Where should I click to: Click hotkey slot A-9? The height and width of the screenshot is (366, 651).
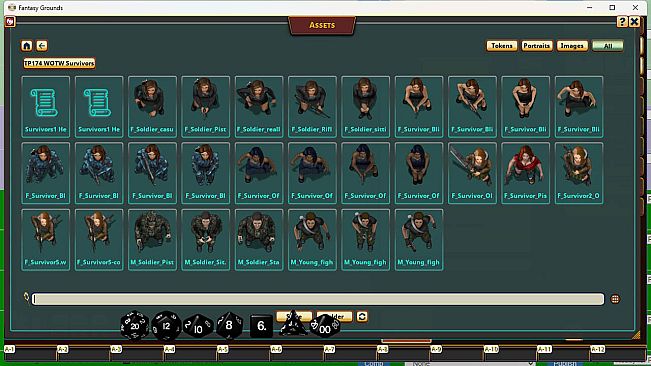point(457,353)
